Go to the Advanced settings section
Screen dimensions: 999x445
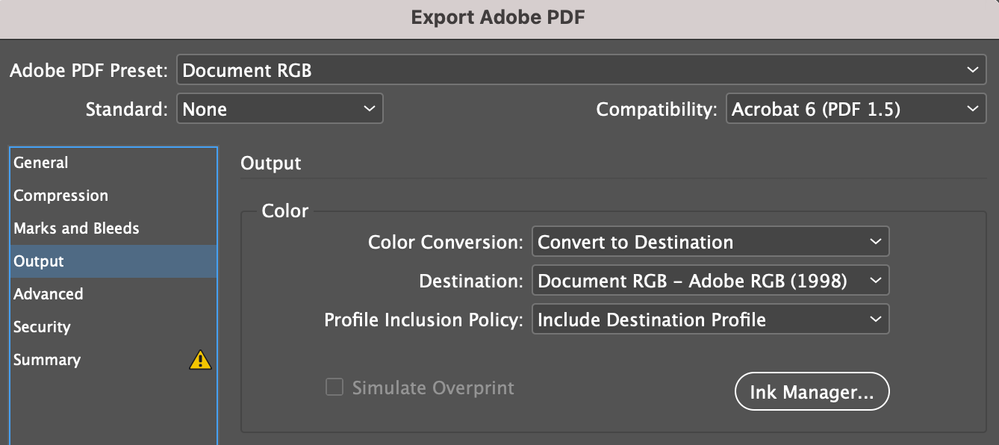(x=48, y=295)
